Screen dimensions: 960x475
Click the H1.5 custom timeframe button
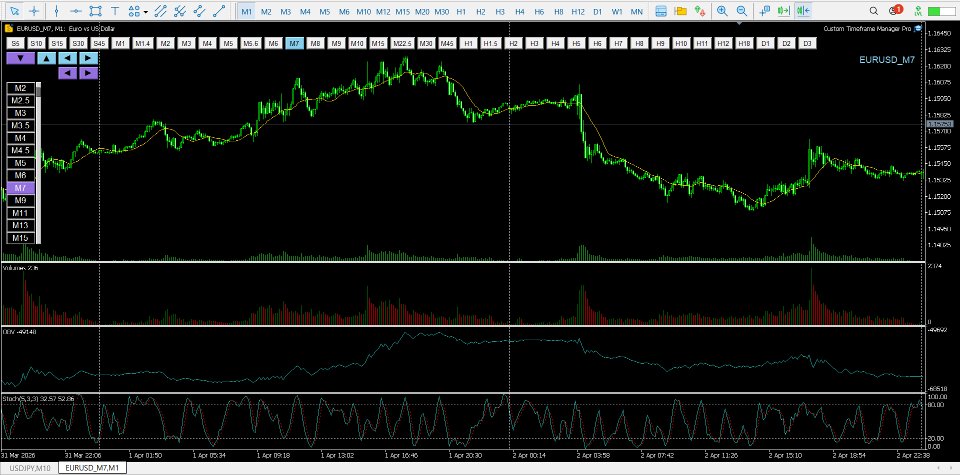click(491, 43)
